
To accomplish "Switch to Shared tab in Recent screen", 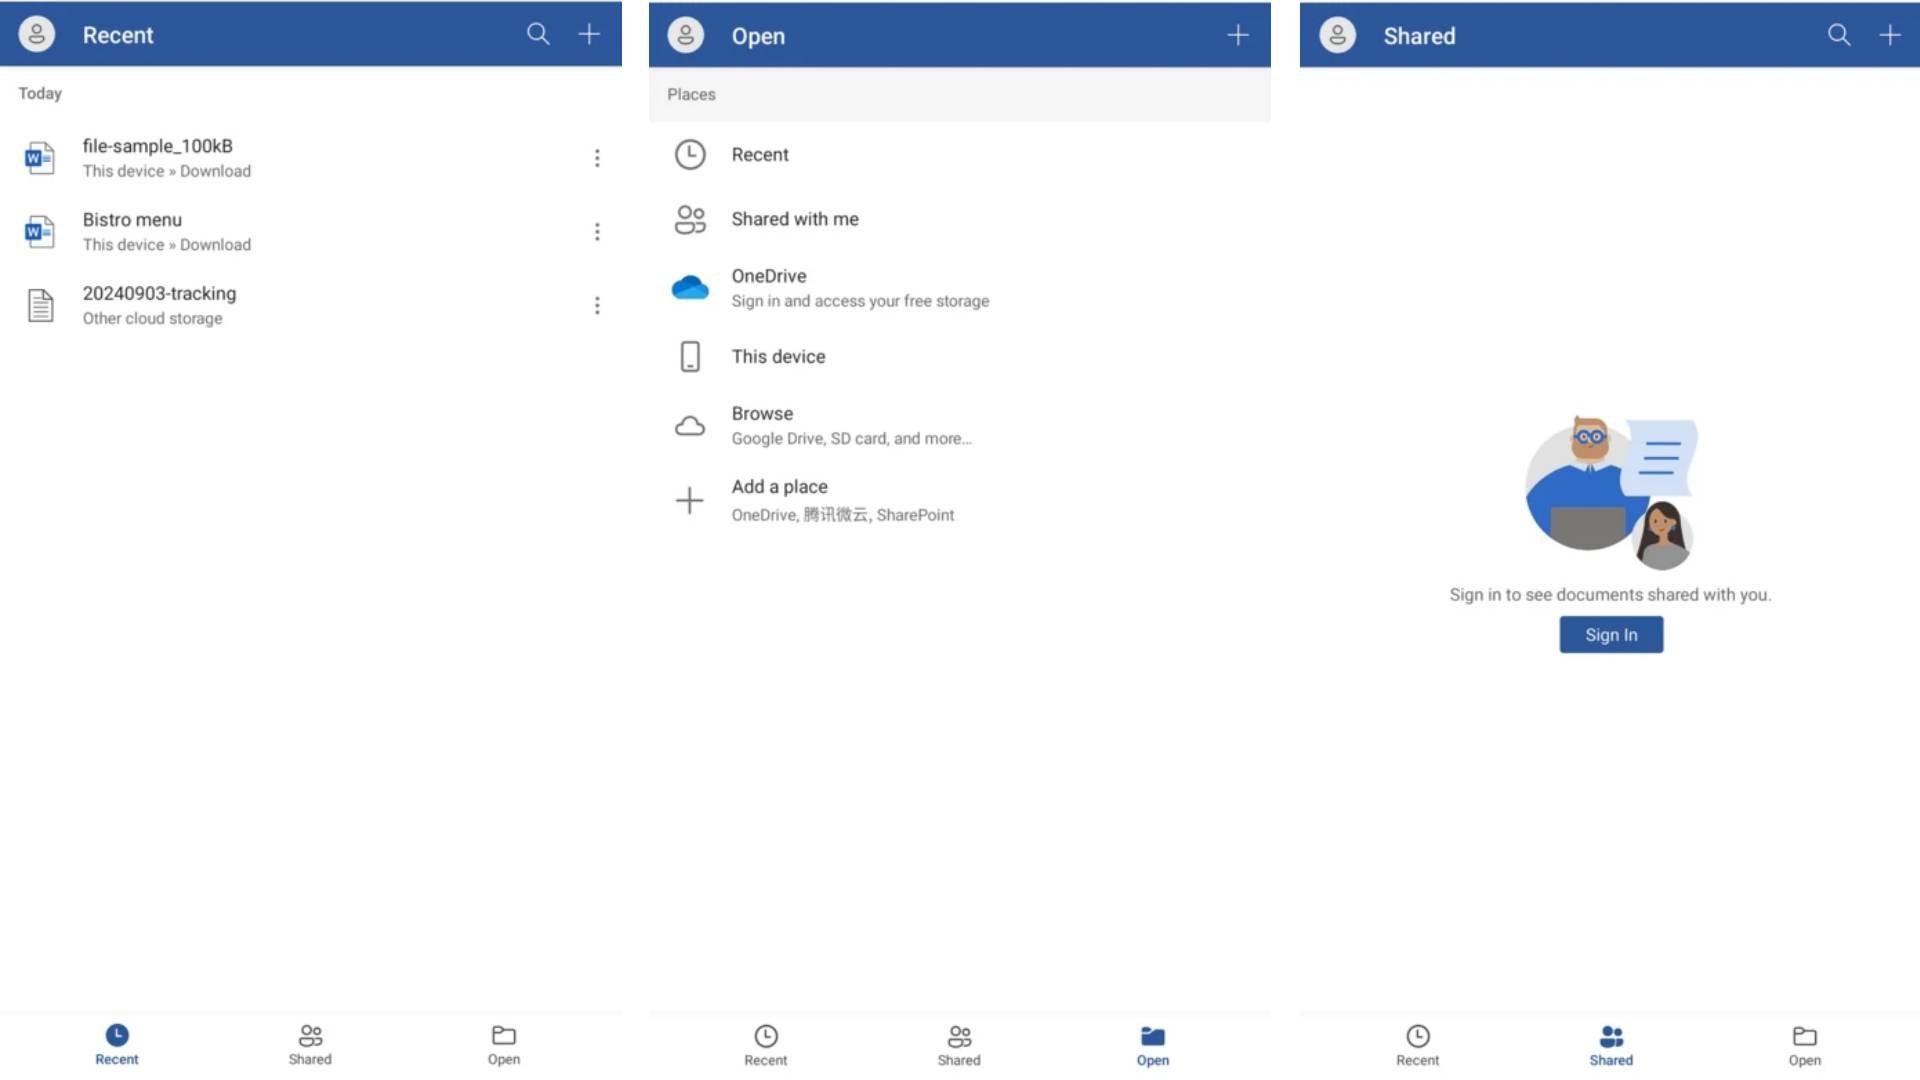I will [310, 1044].
